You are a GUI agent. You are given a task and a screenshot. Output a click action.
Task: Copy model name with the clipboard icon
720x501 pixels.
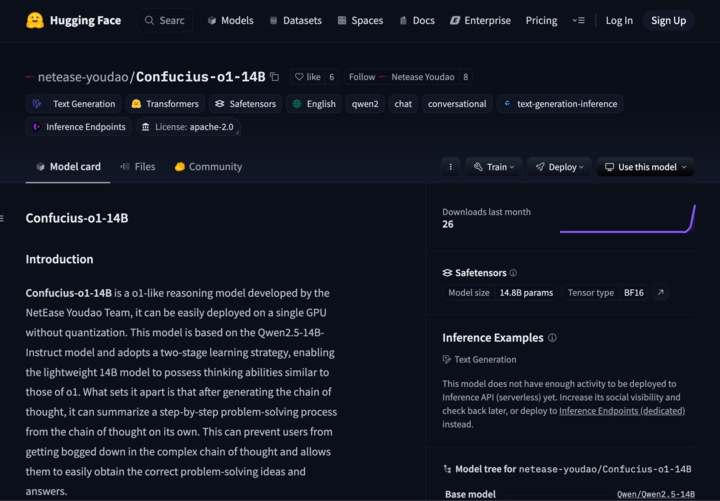[275, 77]
